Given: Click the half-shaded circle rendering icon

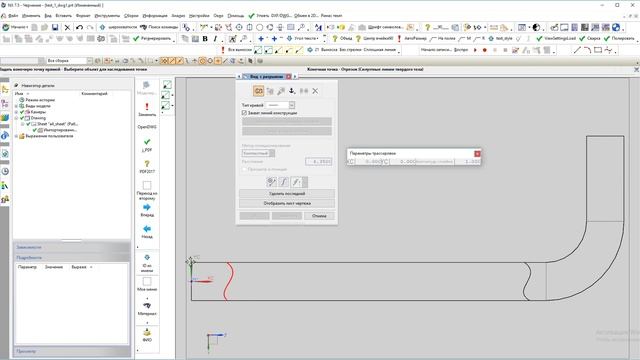Looking at the screenshot, I should point(536,27).
